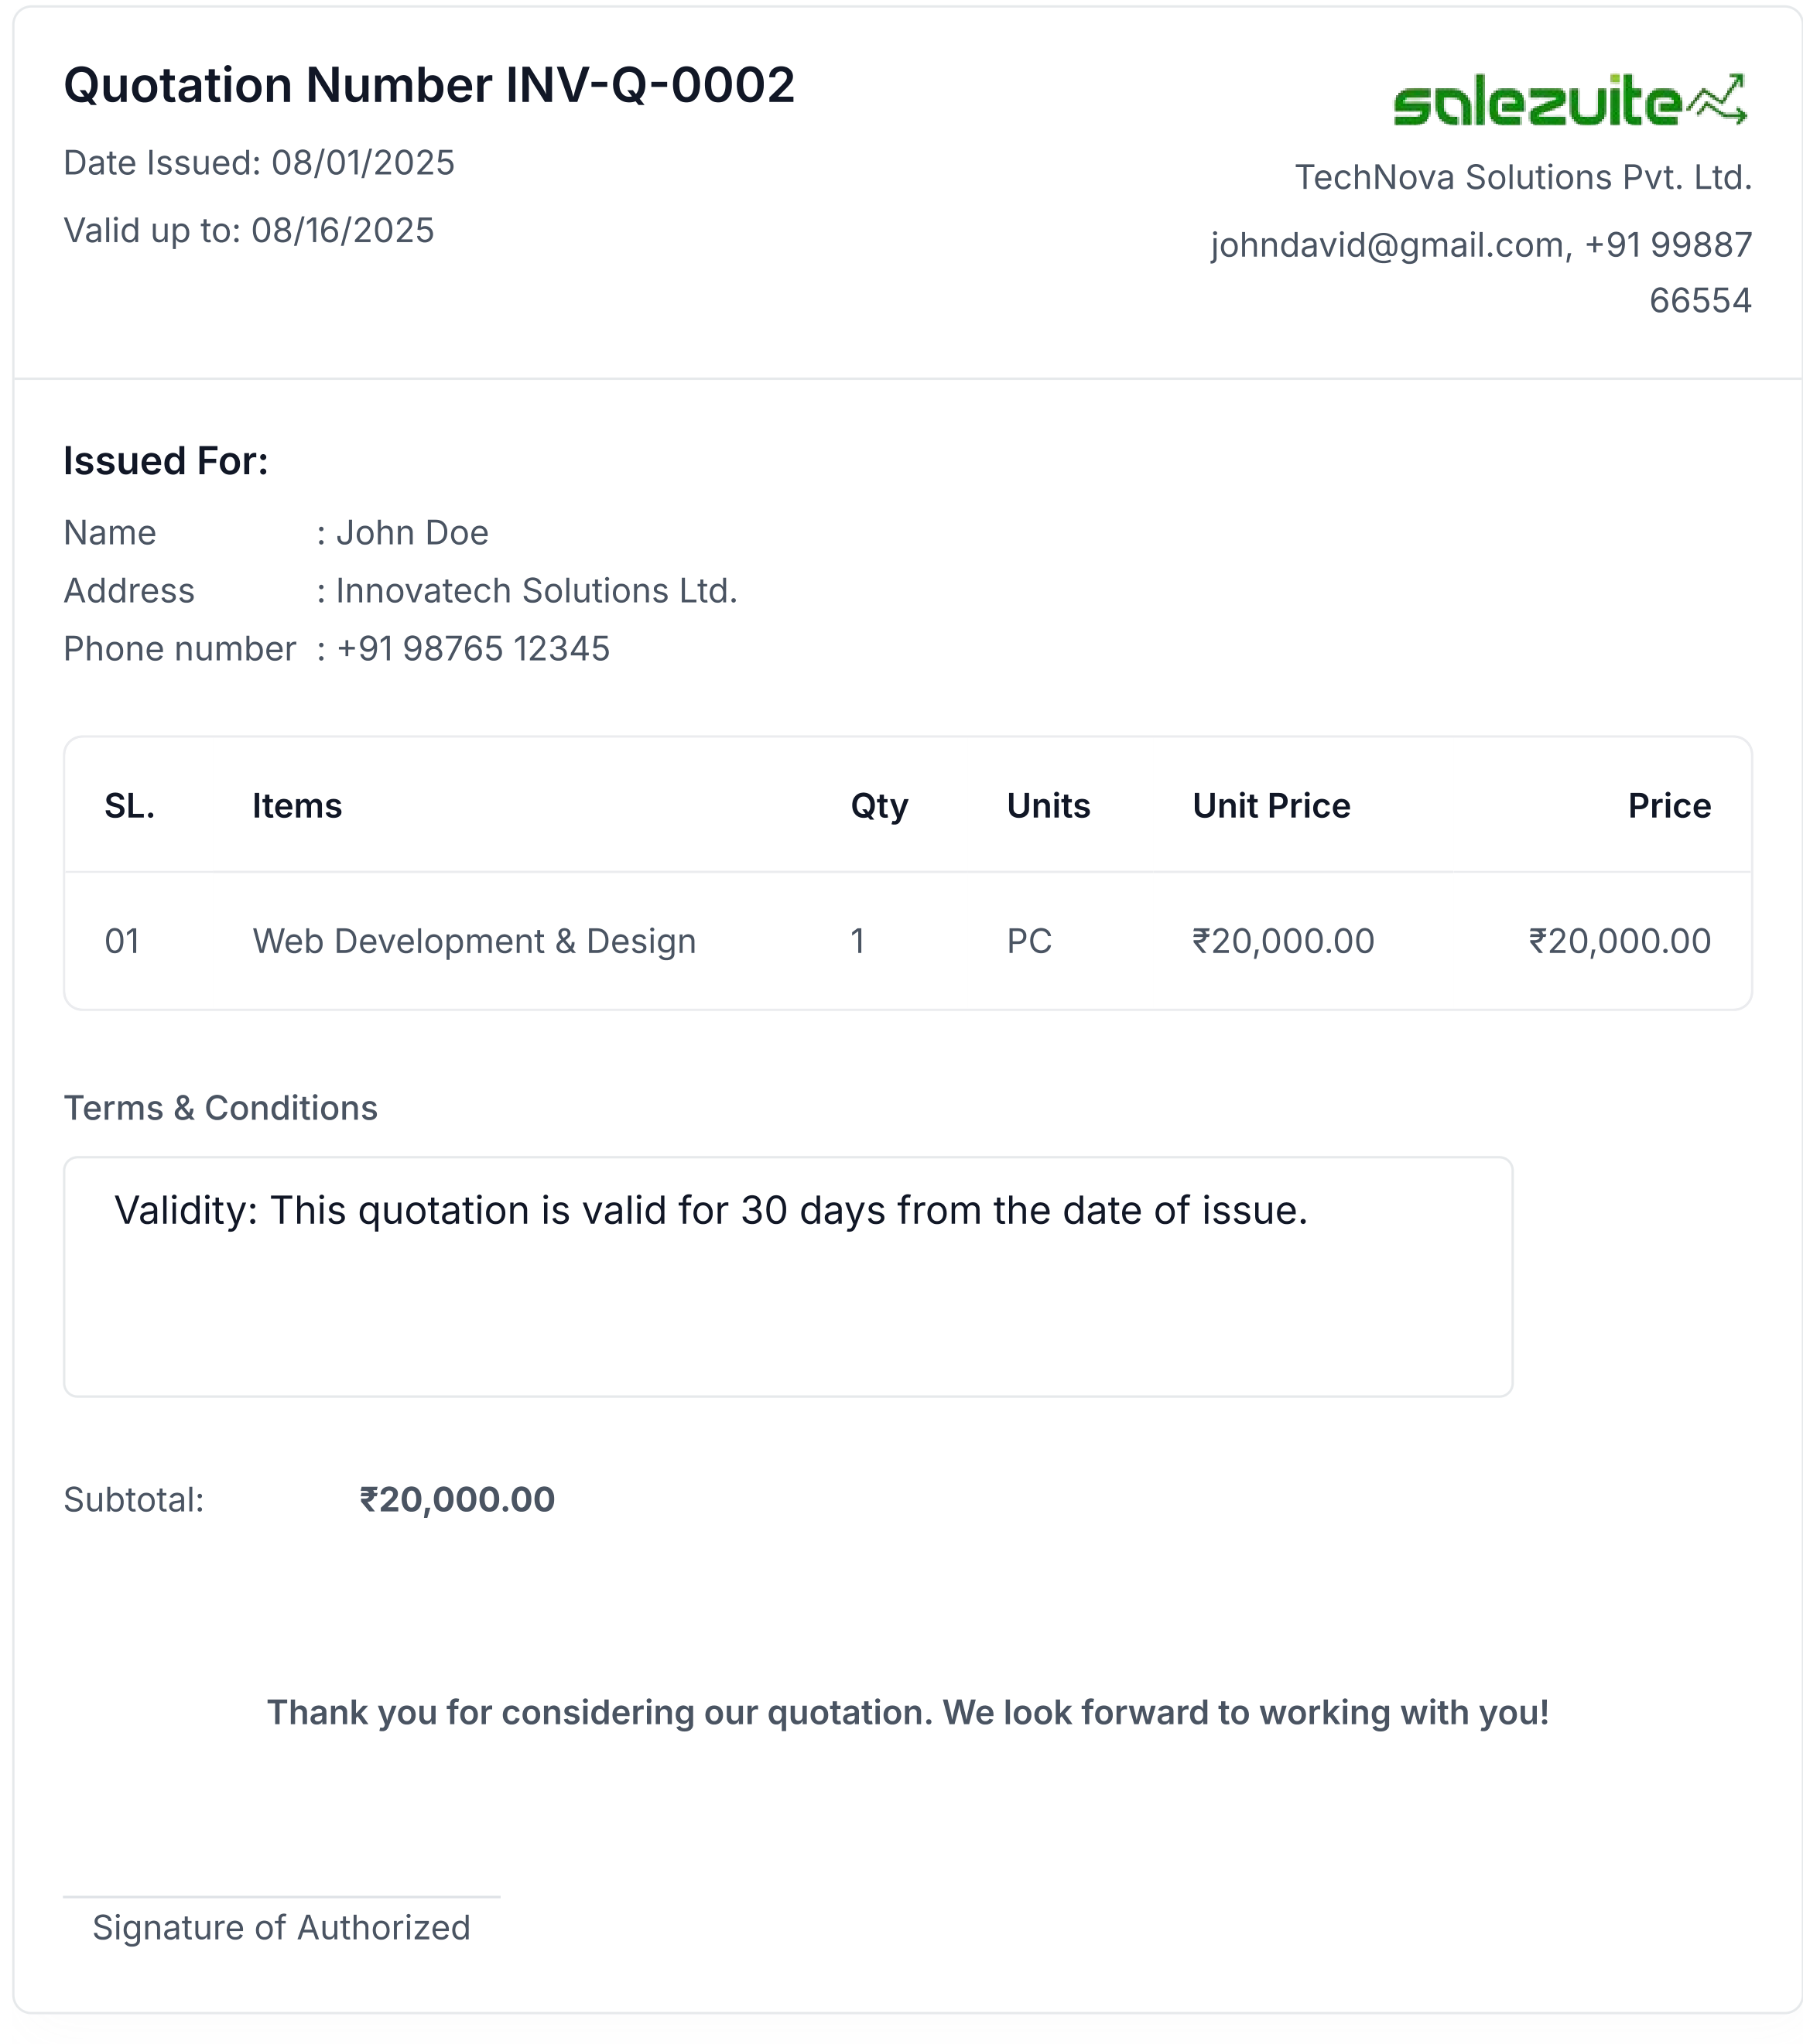Click the Qty column header
Viewport: 1810px width, 2044px height.
click(879, 806)
